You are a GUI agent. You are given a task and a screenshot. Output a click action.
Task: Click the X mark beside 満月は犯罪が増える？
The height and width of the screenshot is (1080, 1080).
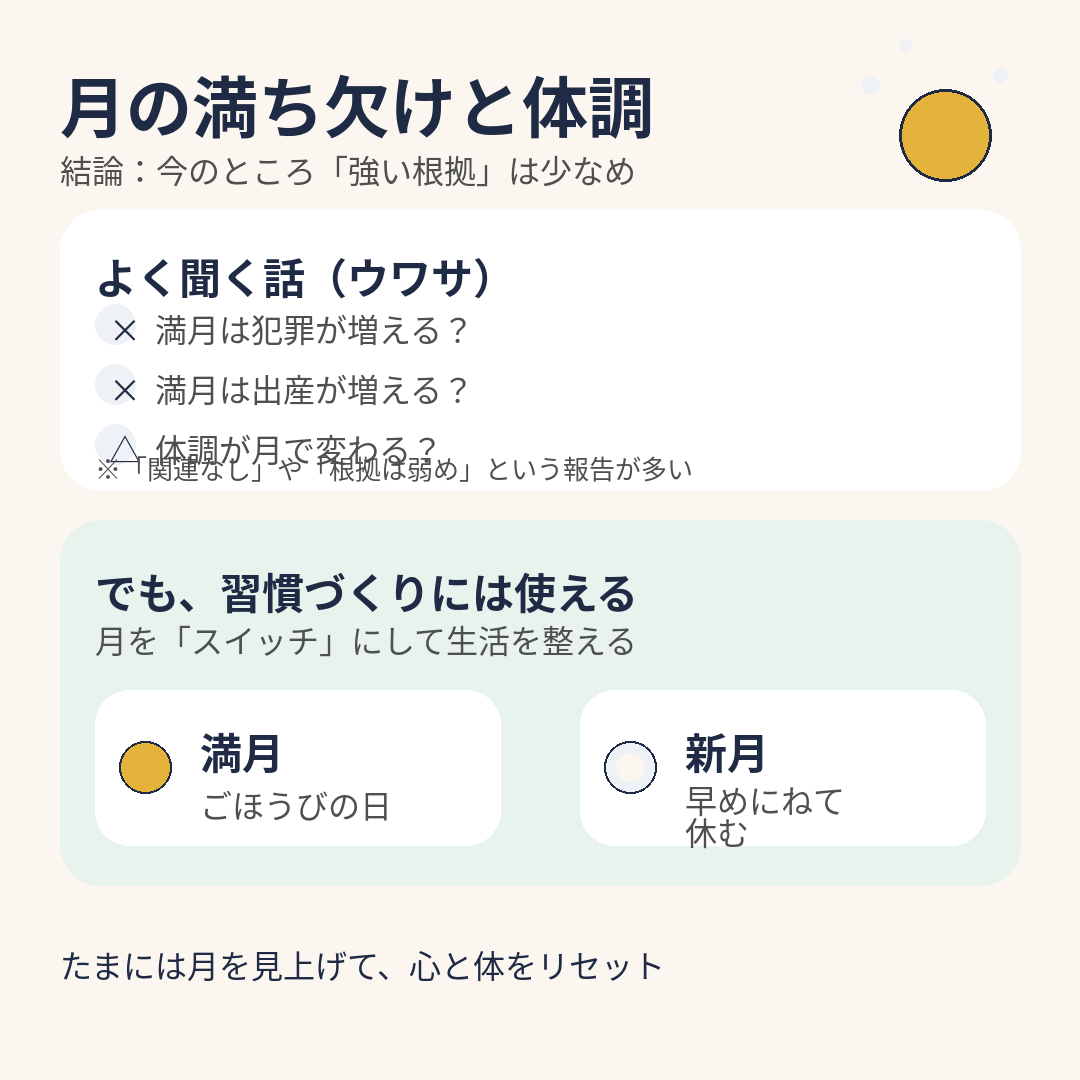(x=124, y=330)
